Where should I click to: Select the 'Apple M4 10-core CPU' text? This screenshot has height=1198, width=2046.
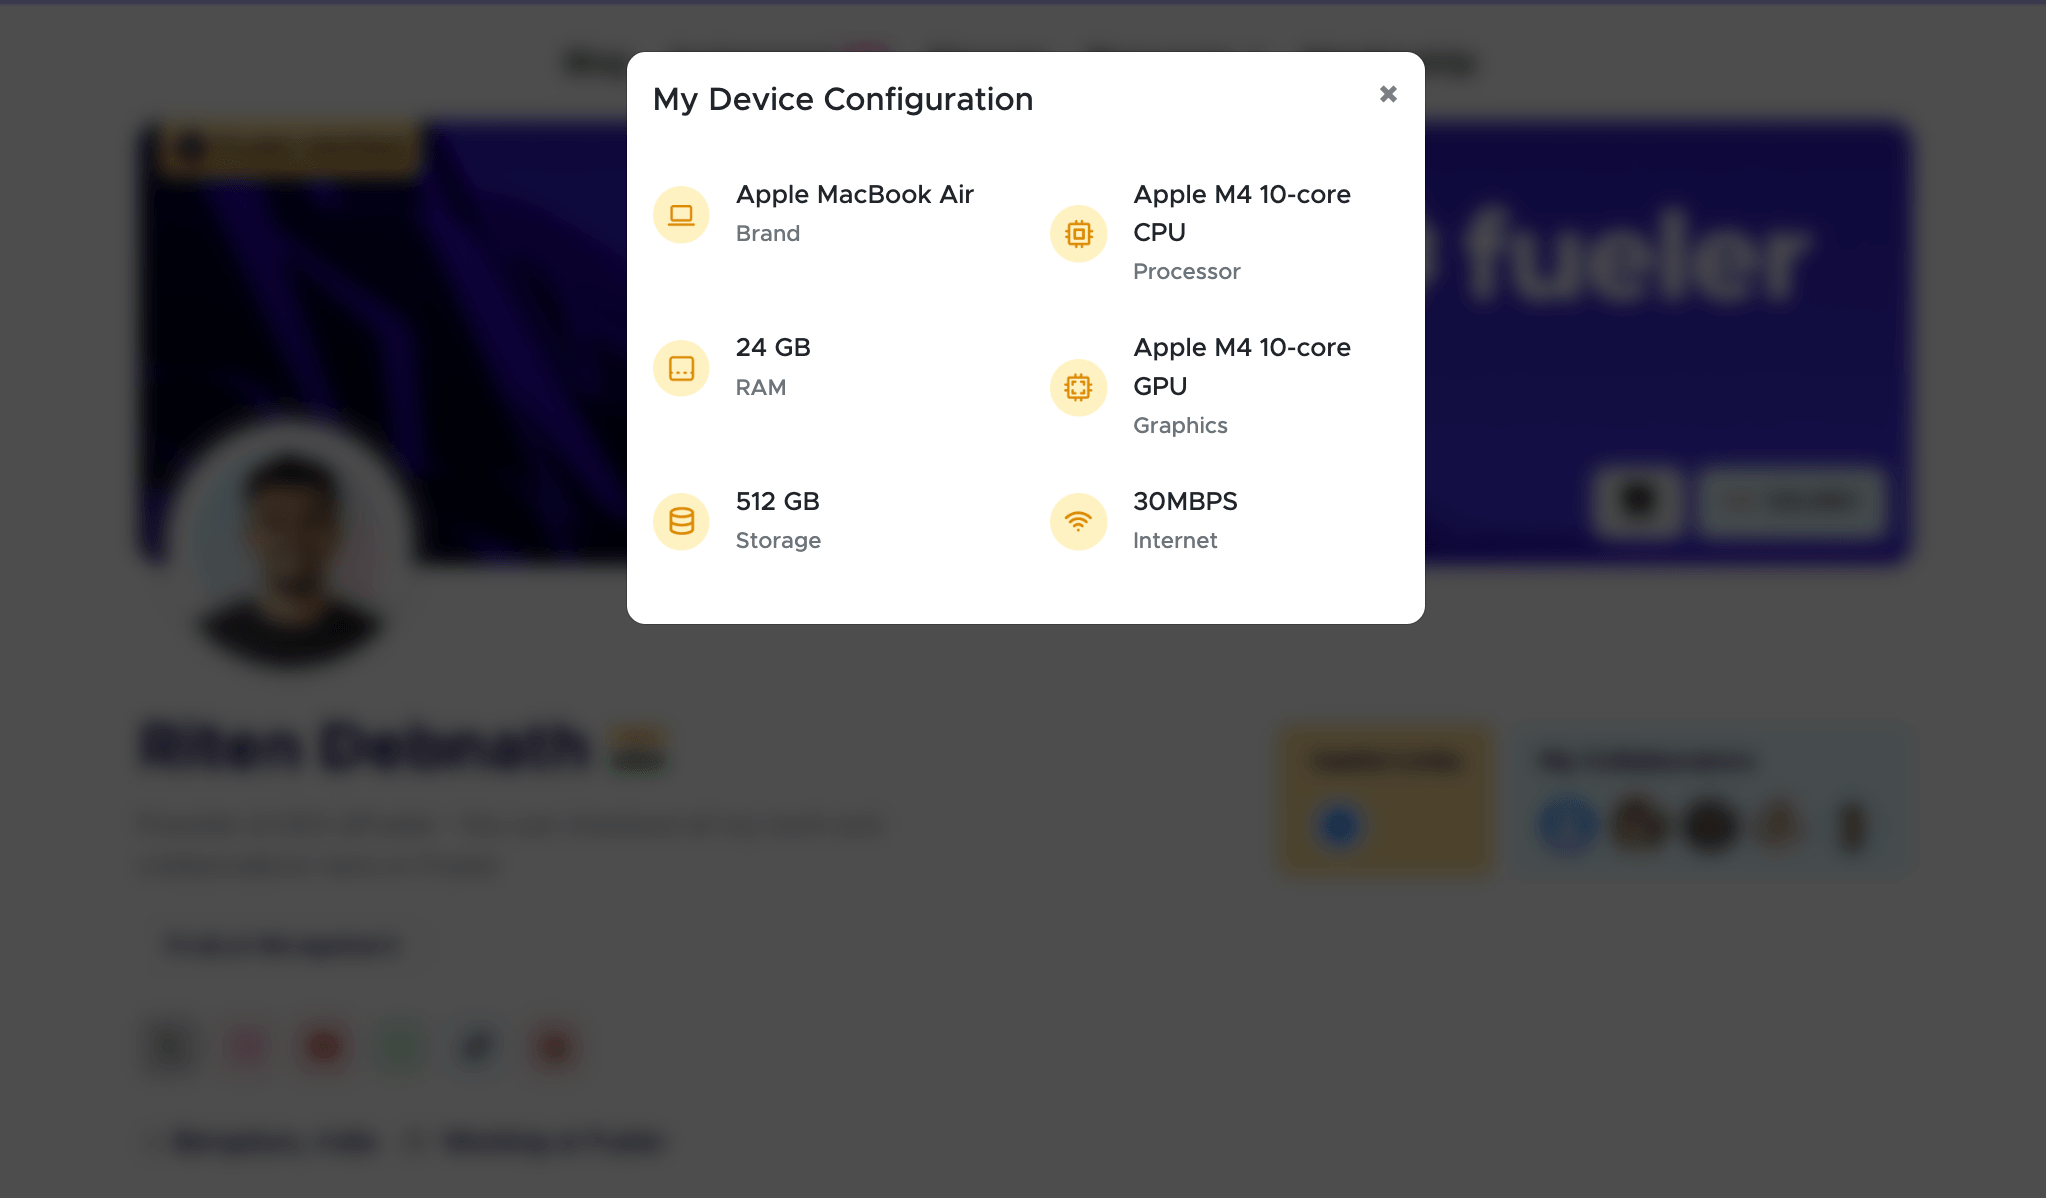1242,213
